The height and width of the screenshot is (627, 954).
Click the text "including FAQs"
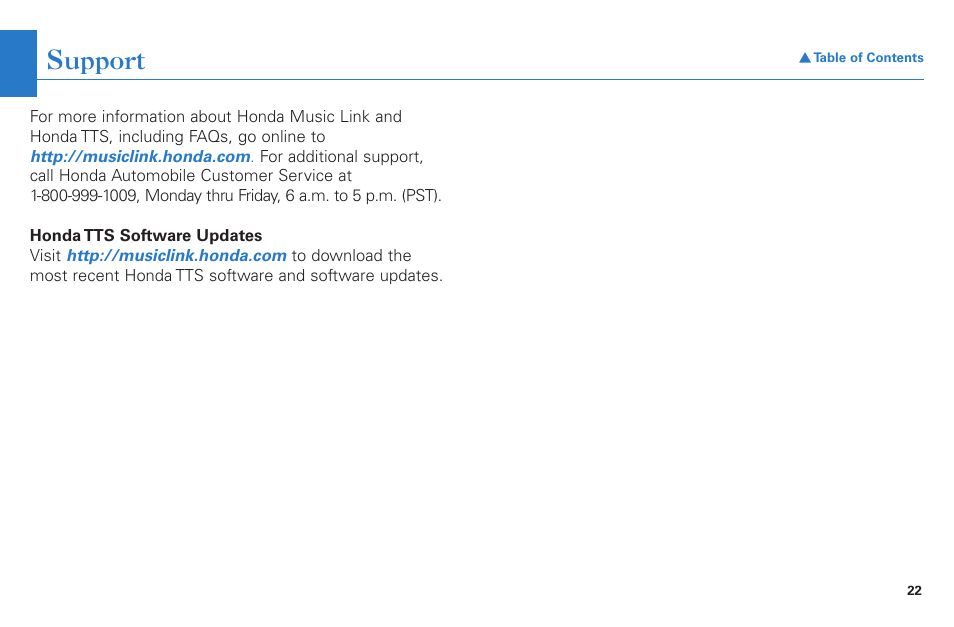coord(175,137)
